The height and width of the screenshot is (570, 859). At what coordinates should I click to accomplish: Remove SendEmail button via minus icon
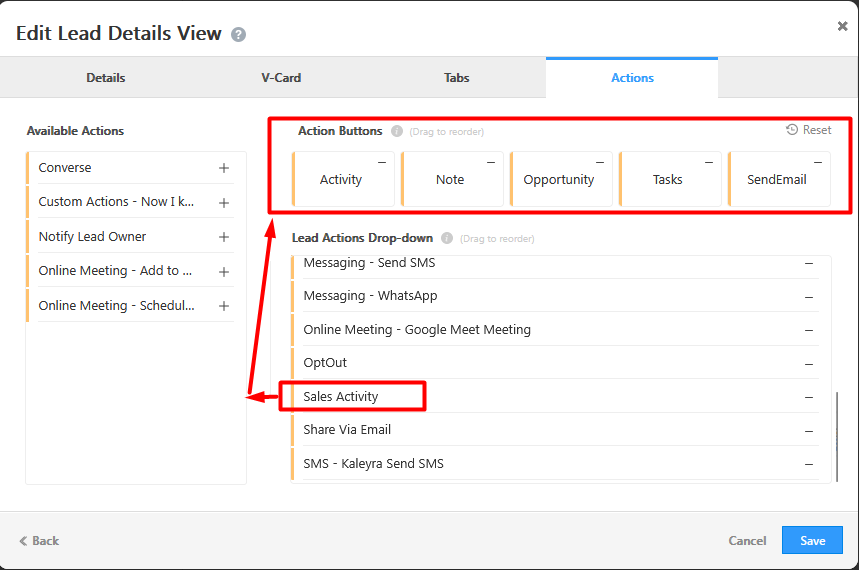coord(817,162)
